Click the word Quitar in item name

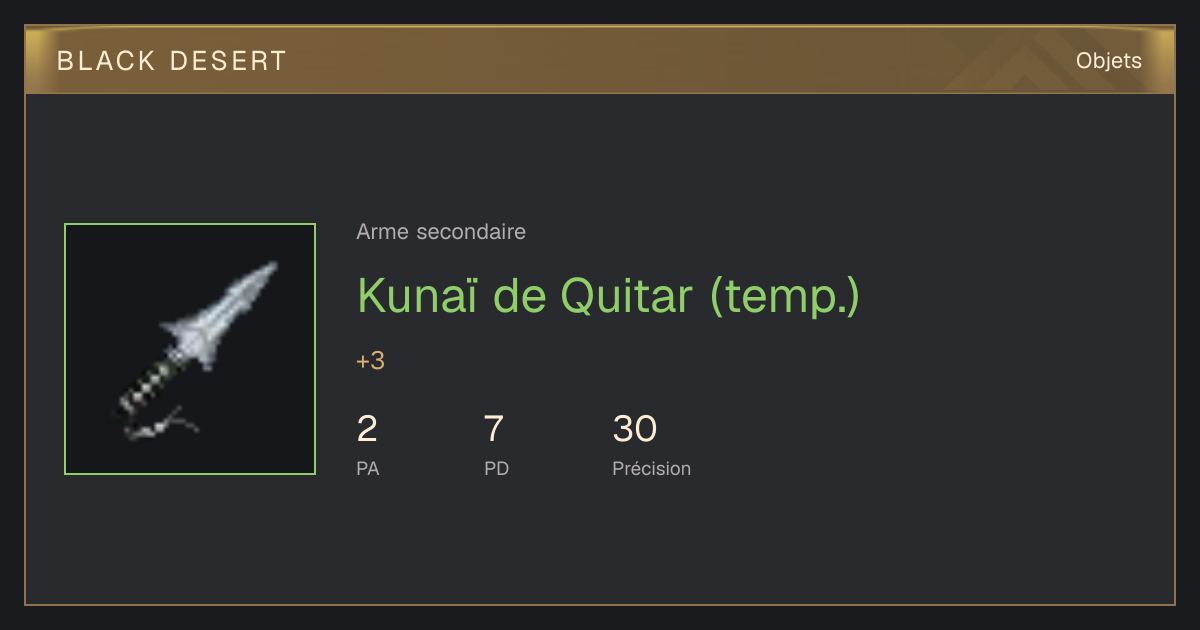[626, 295]
